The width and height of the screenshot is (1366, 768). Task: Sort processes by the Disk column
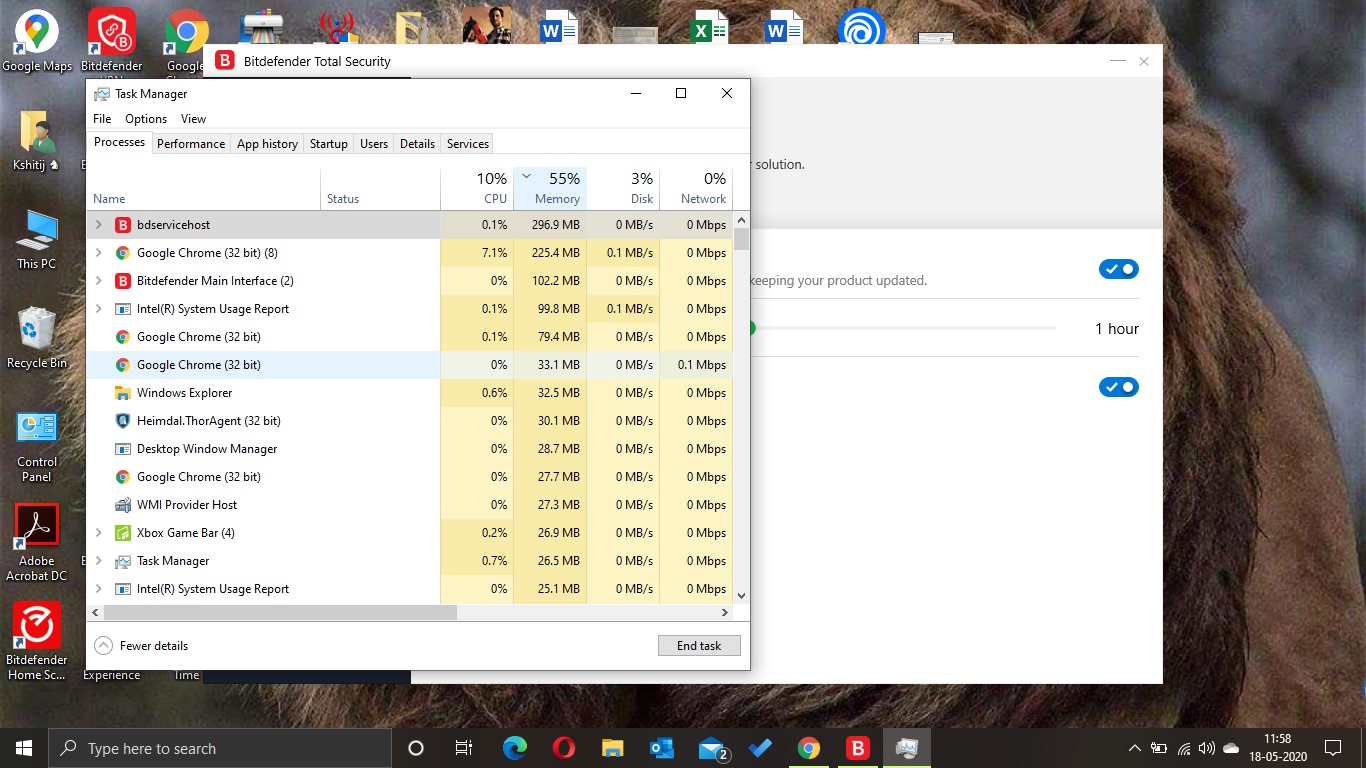tap(623, 188)
